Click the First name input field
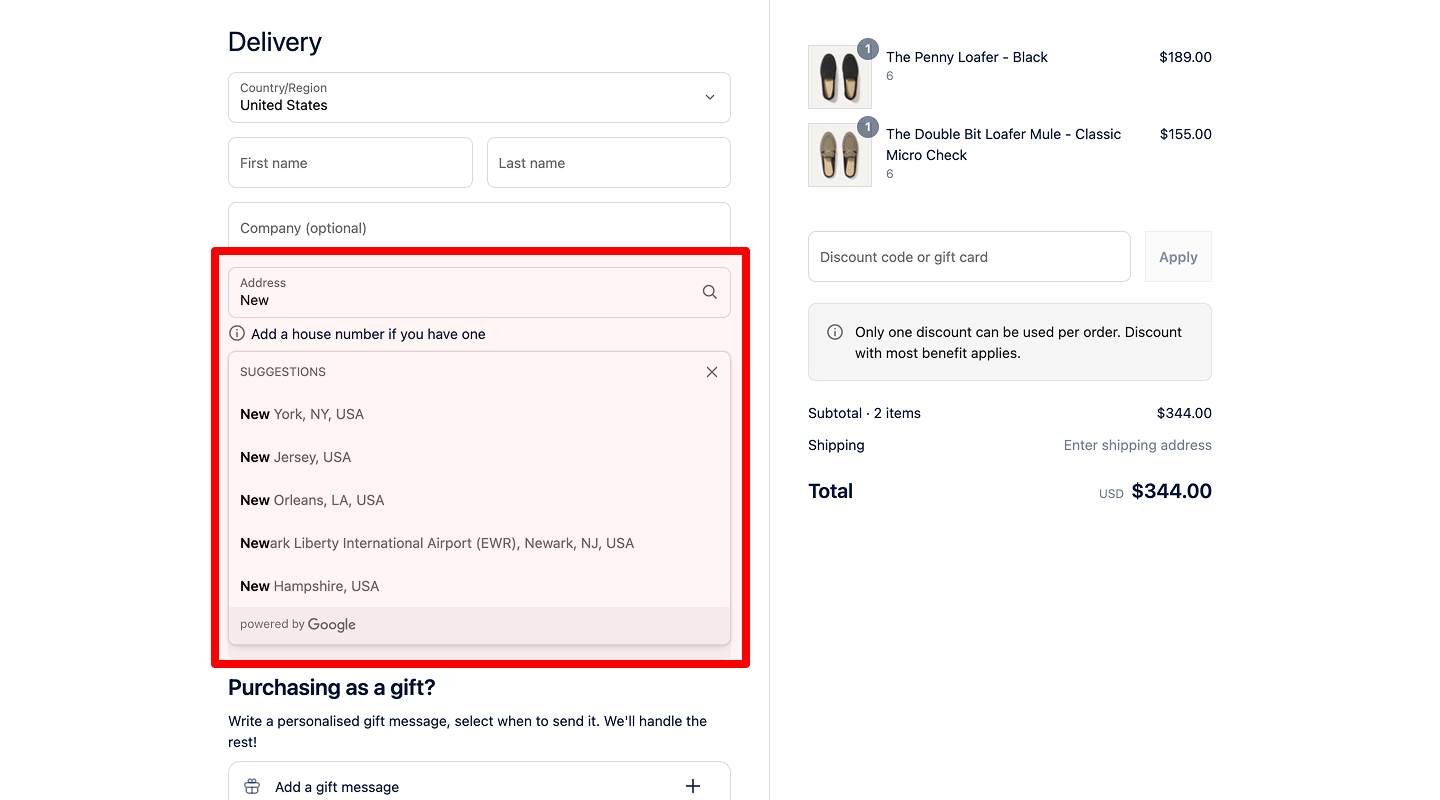Image resolution: width=1440 pixels, height=800 pixels. pyautogui.click(x=350, y=162)
